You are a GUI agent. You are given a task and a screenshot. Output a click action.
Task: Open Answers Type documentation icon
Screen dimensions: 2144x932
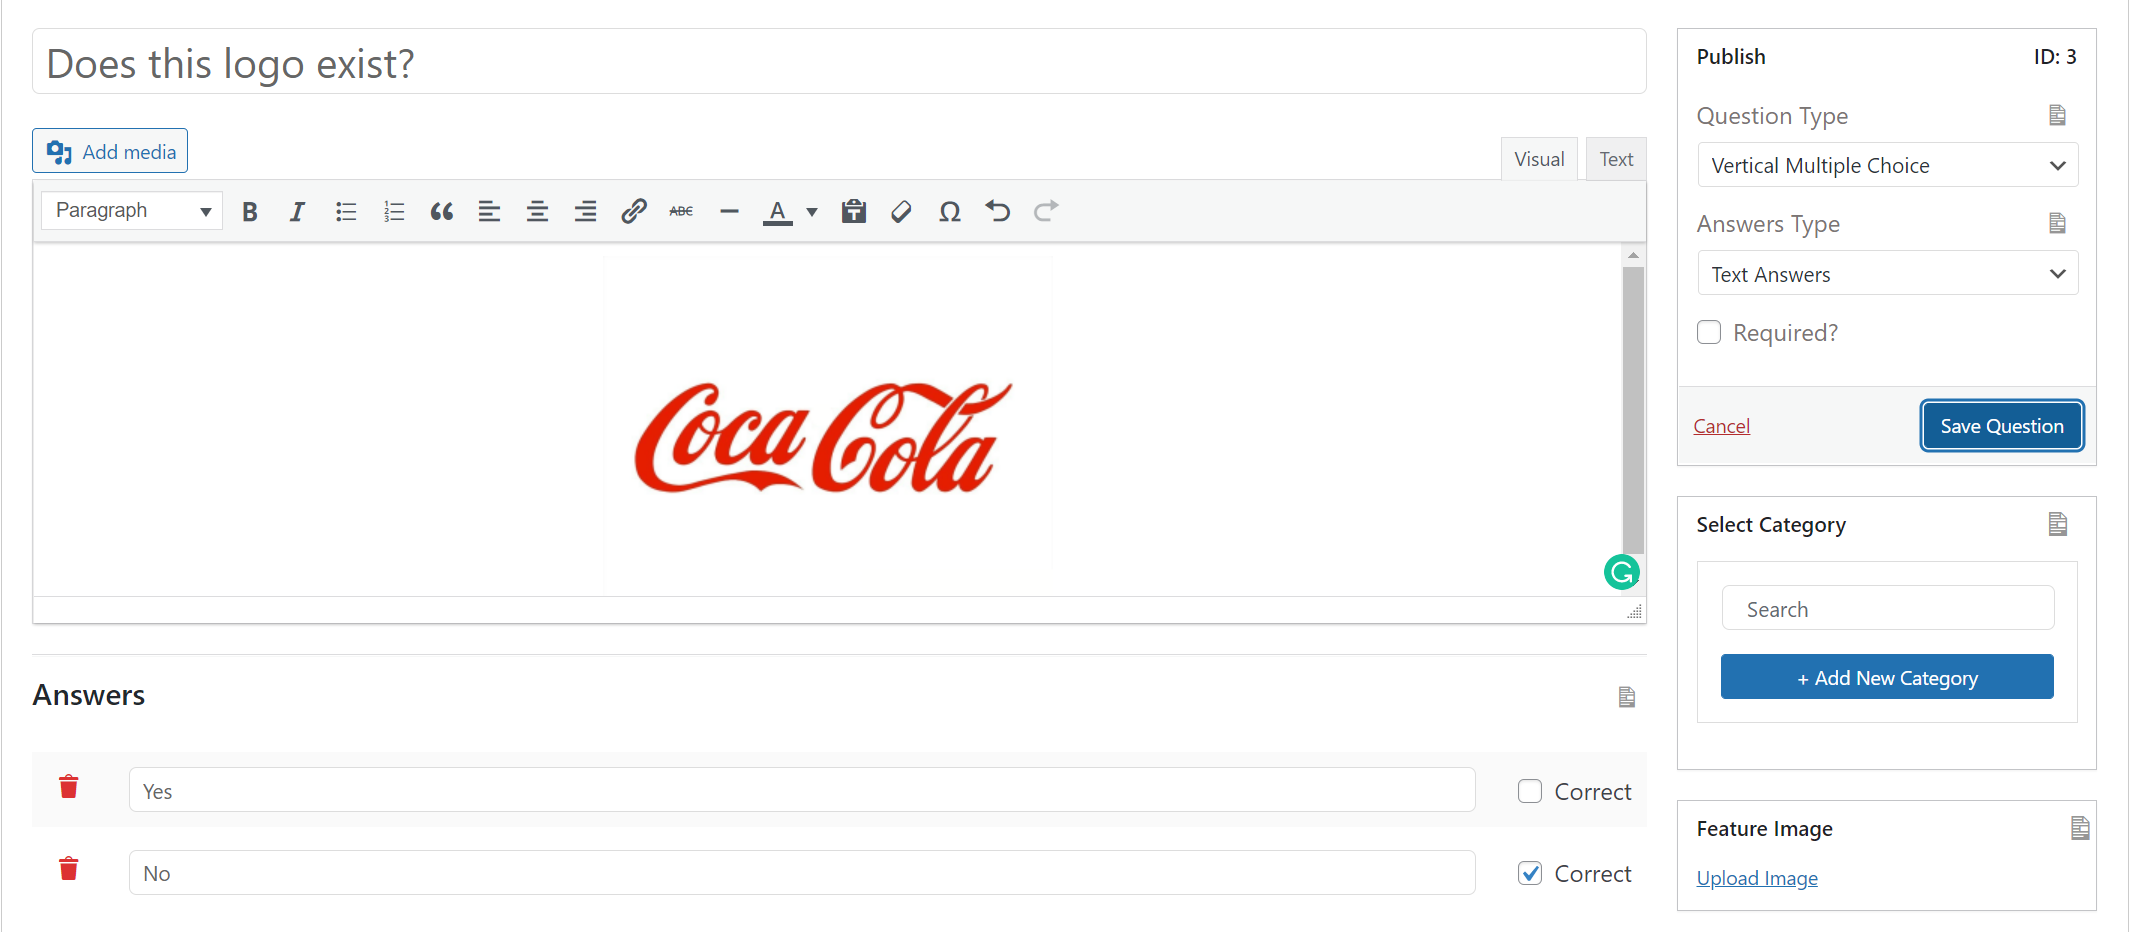click(x=2057, y=223)
